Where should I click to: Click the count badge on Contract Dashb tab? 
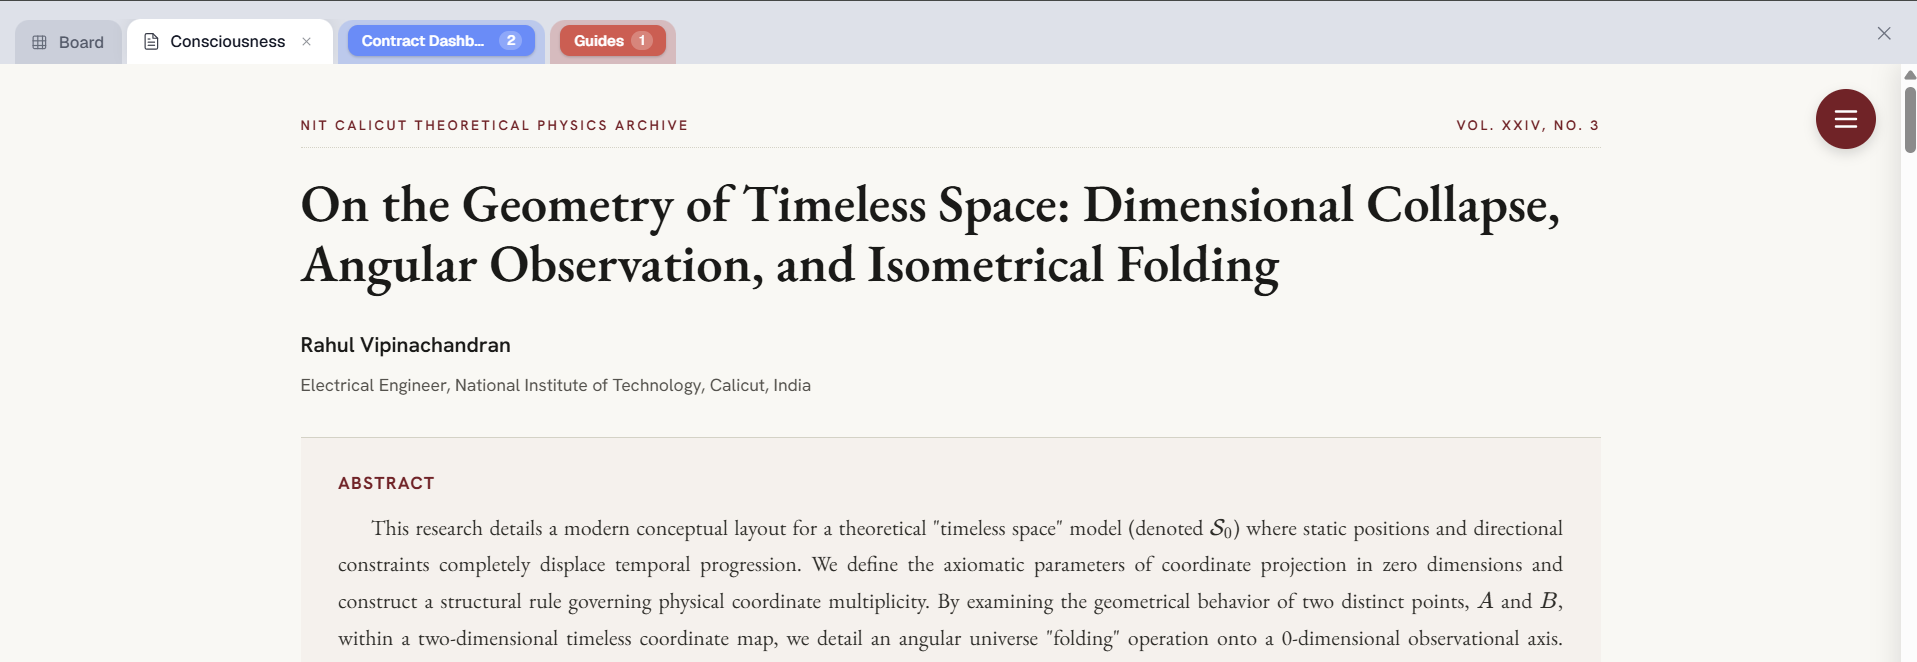511,41
